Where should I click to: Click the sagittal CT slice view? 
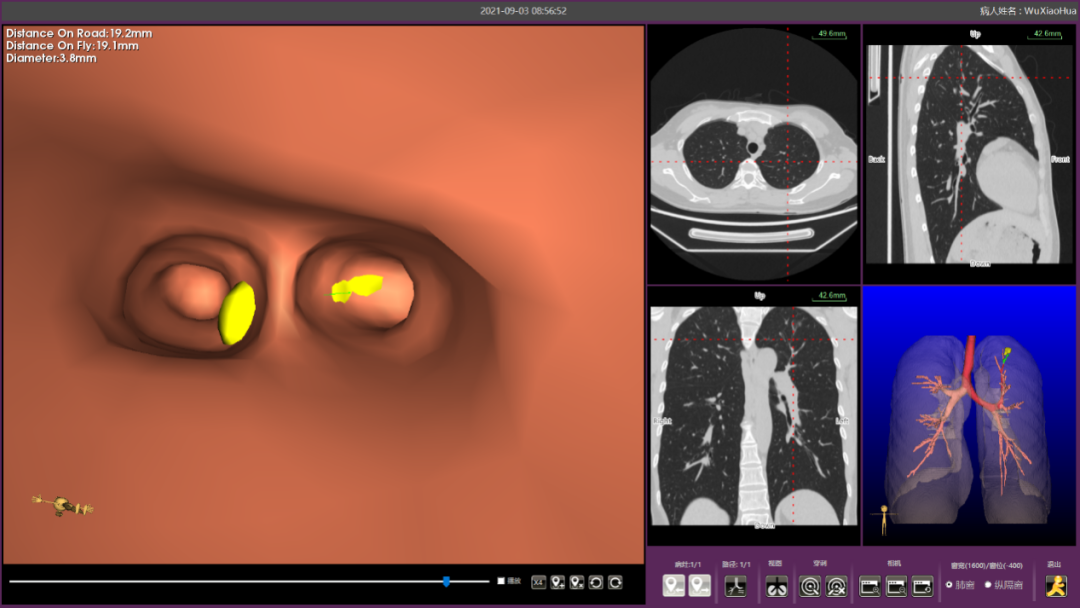(x=969, y=154)
